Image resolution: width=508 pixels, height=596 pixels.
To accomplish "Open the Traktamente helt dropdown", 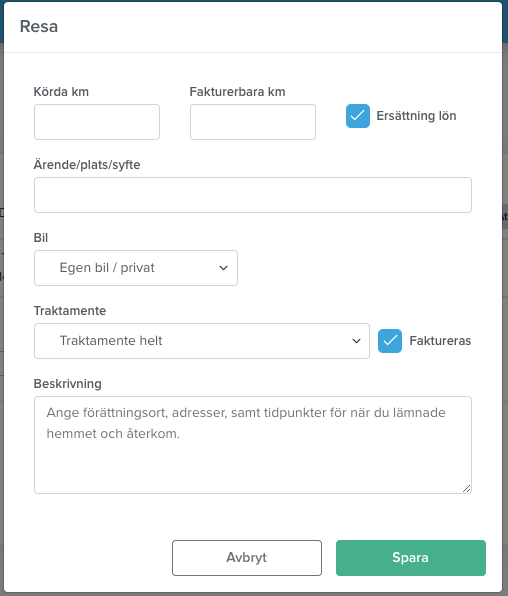I will click(202, 341).
